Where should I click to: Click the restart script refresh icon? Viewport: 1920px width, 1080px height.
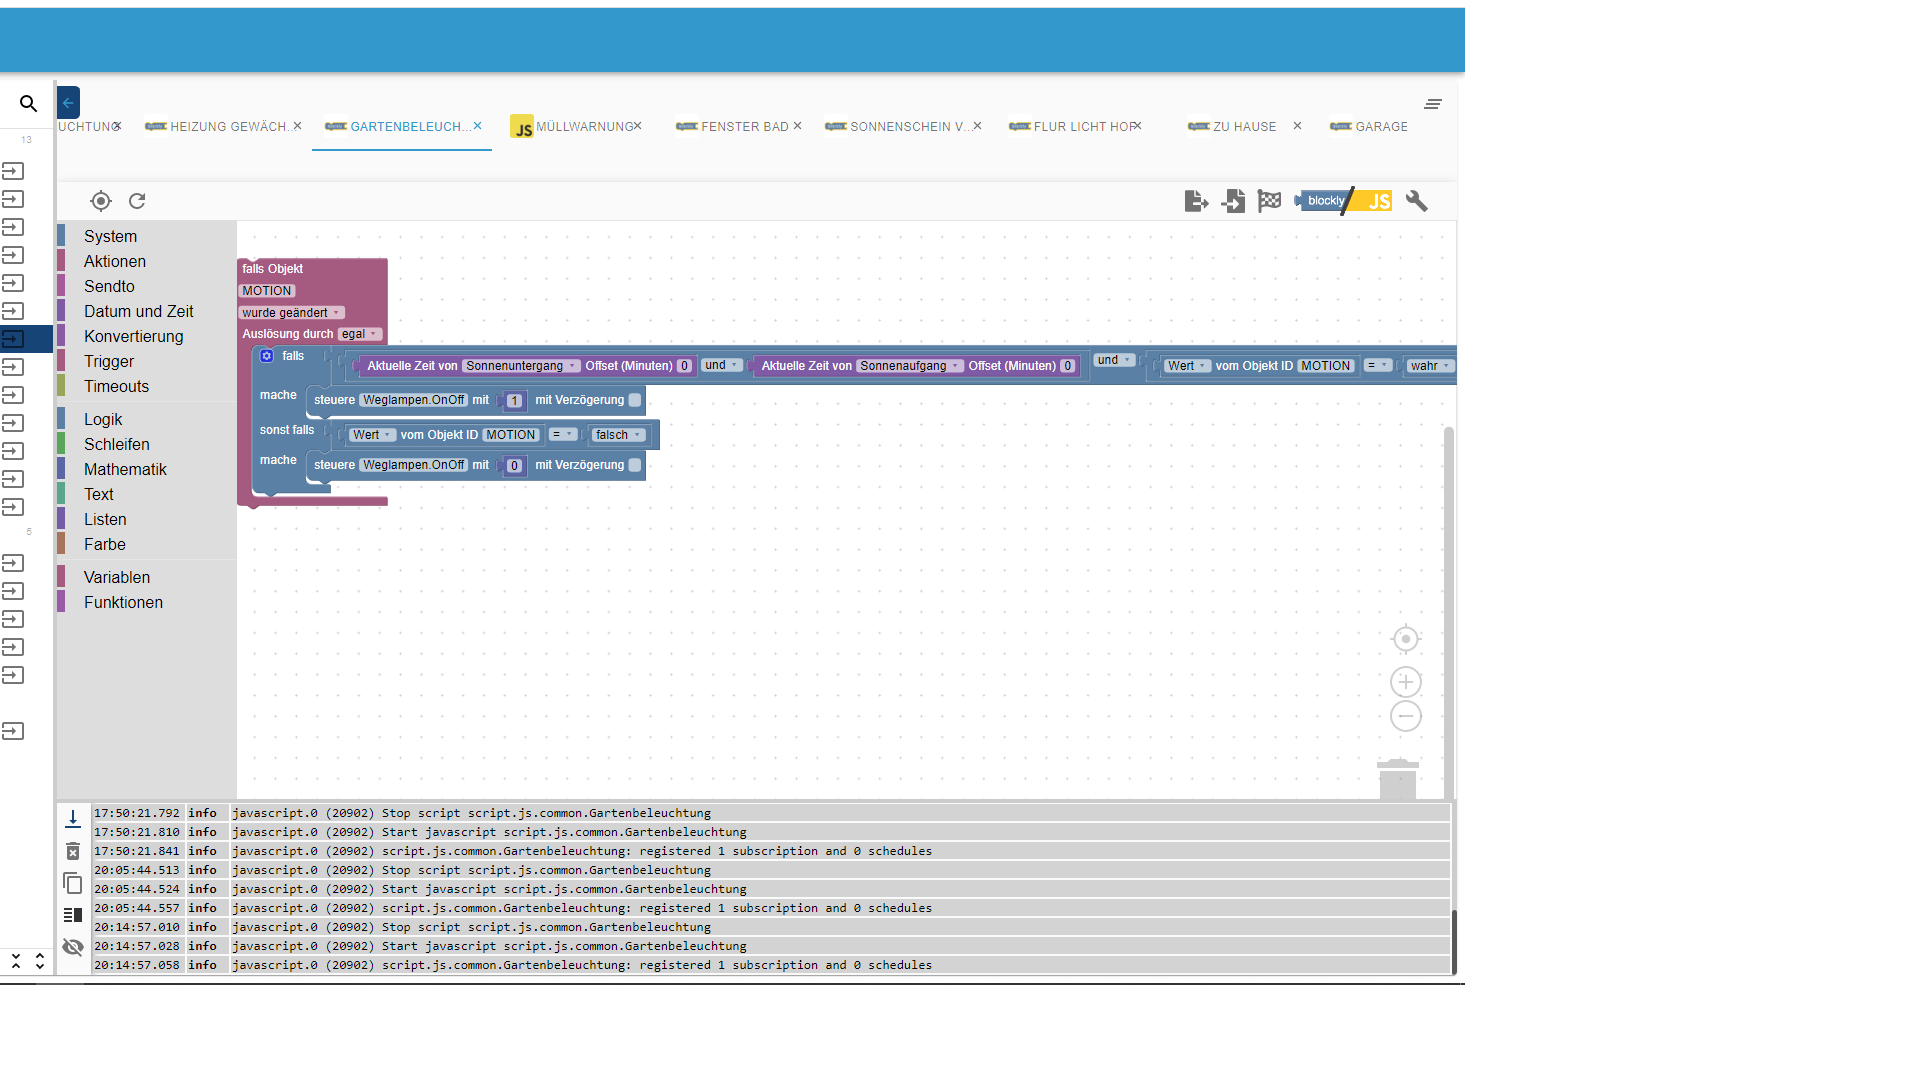click(137, 201)
